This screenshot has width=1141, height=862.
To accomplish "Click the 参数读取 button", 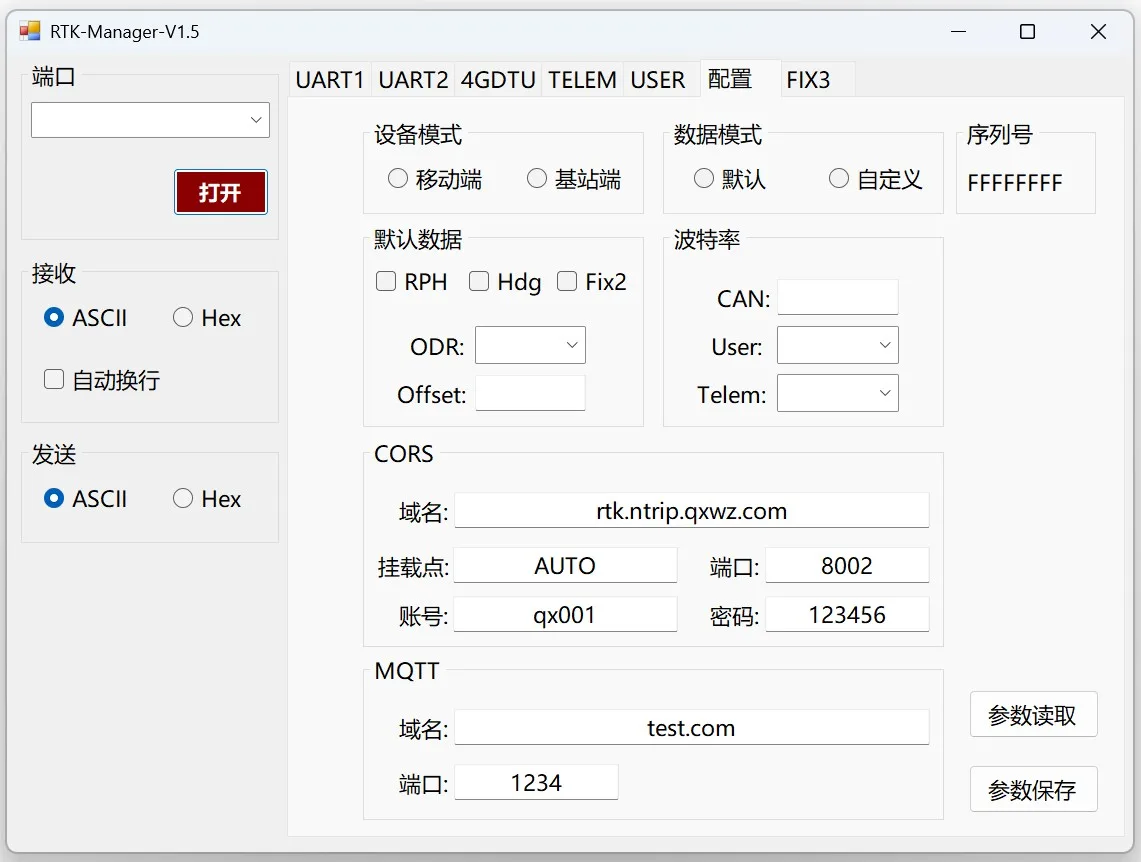I will click(x=1033, y=714).
